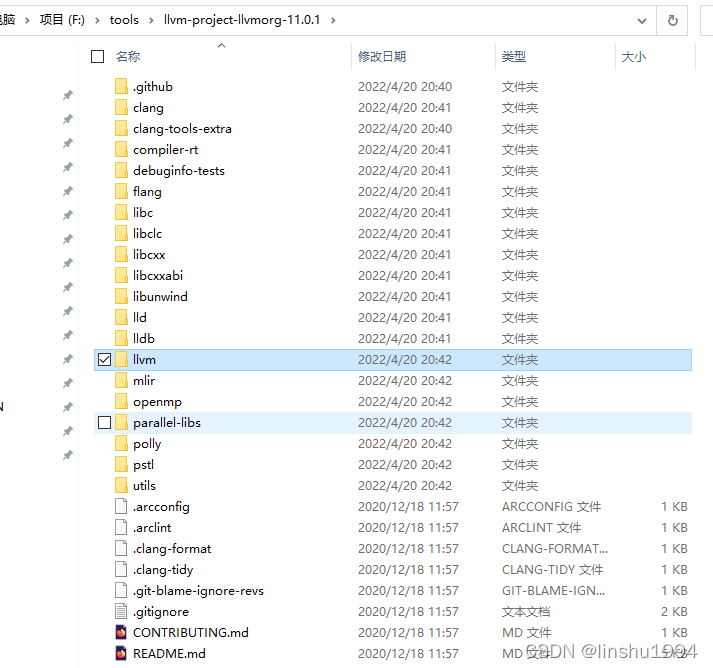Click the .git-blame-ignore-revs file icon

121,590
